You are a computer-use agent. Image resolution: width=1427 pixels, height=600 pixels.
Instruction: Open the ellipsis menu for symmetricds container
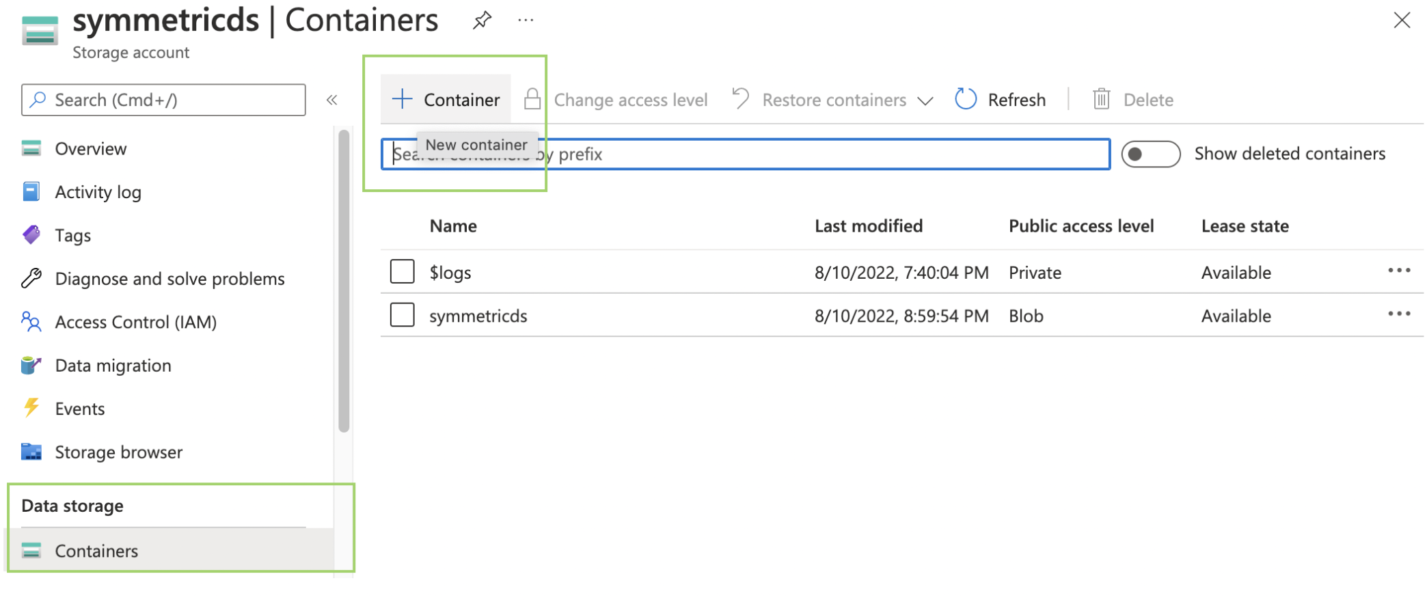pyautogui.click(x=1399, y=313)
